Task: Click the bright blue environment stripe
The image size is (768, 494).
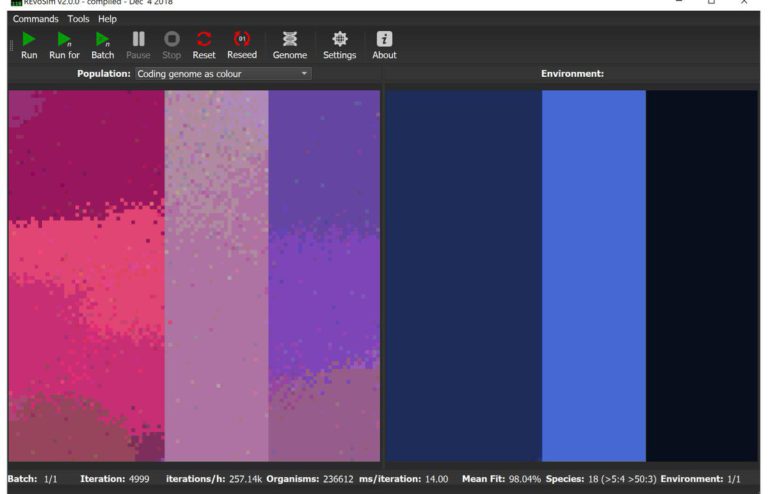Action: pos(594,276)
